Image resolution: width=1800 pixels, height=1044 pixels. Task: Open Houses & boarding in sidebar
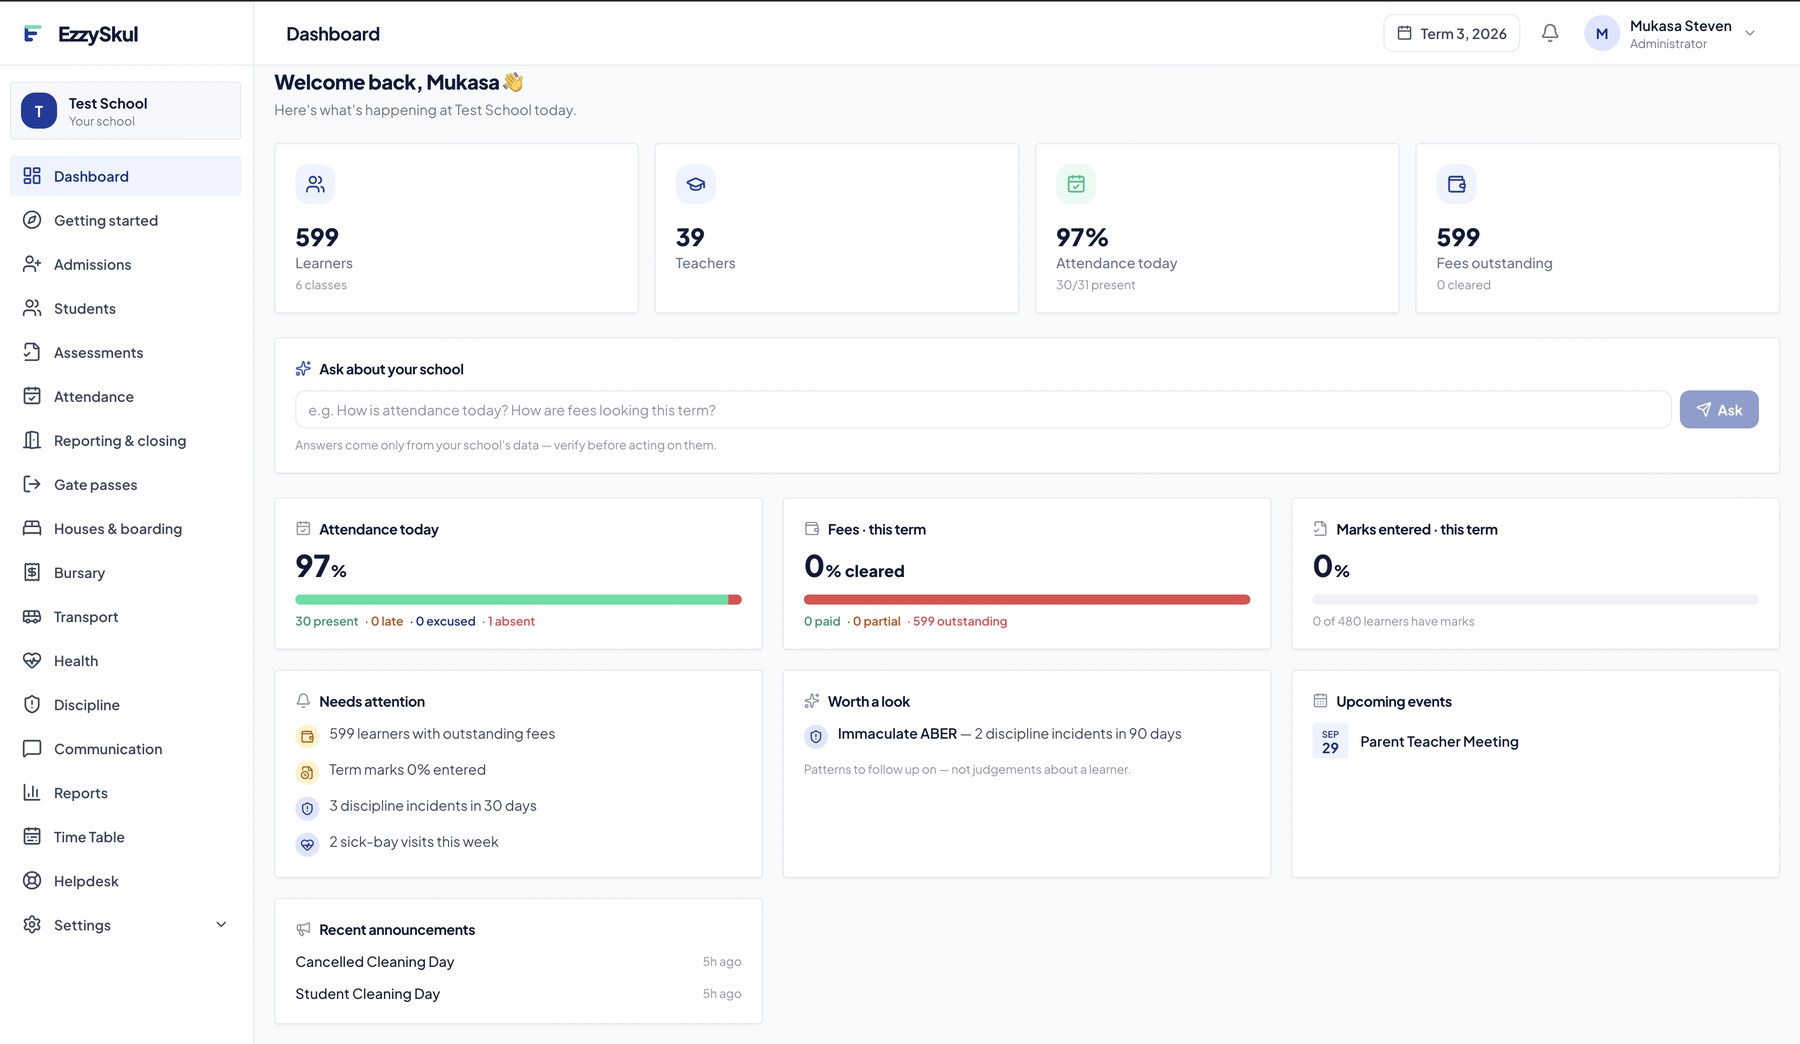pos(125,528)
